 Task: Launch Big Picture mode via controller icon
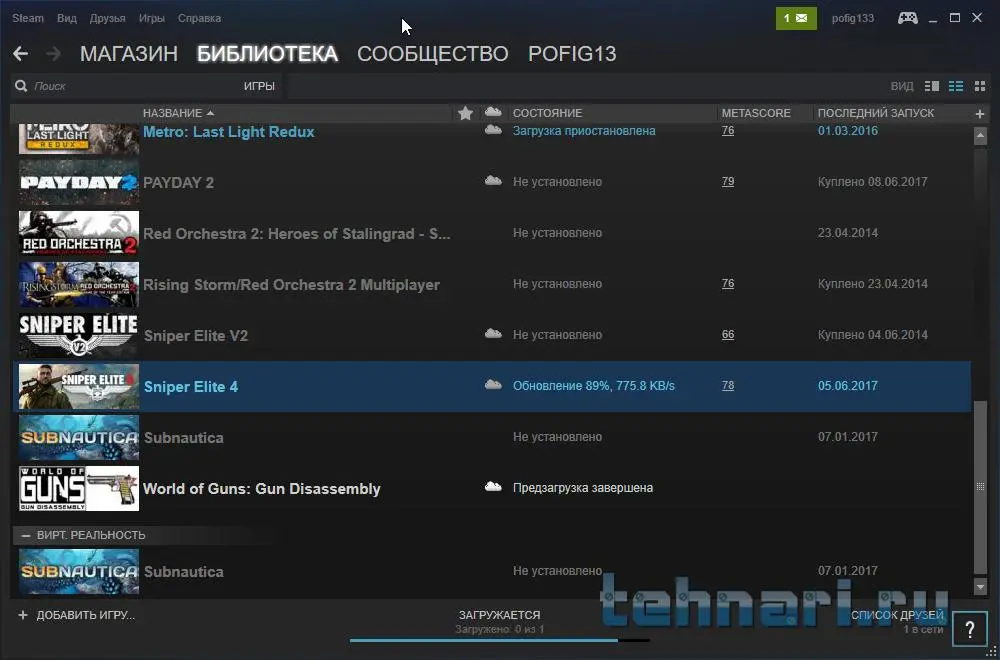pyautogui.click(x=908, y=18)
